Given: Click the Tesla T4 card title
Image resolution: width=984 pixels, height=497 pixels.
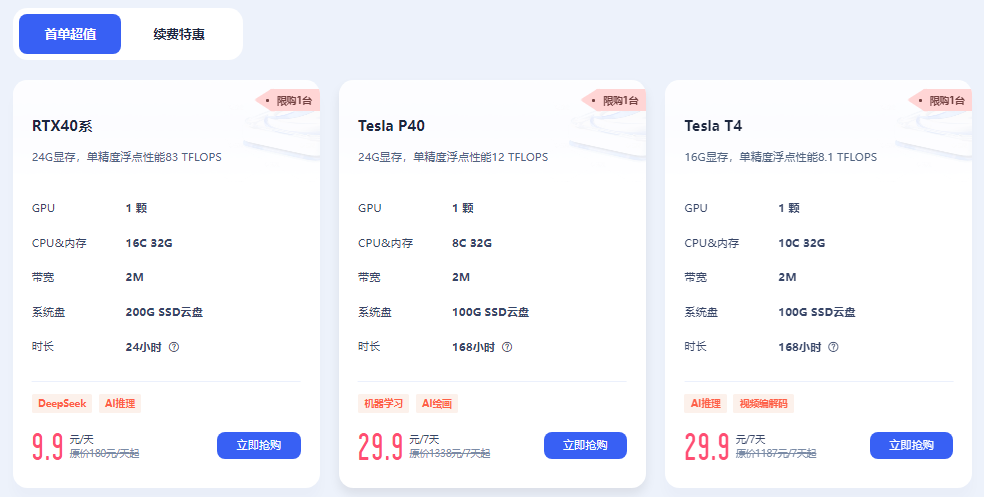Looking at the screenshot, I should (x=714, y=126).
